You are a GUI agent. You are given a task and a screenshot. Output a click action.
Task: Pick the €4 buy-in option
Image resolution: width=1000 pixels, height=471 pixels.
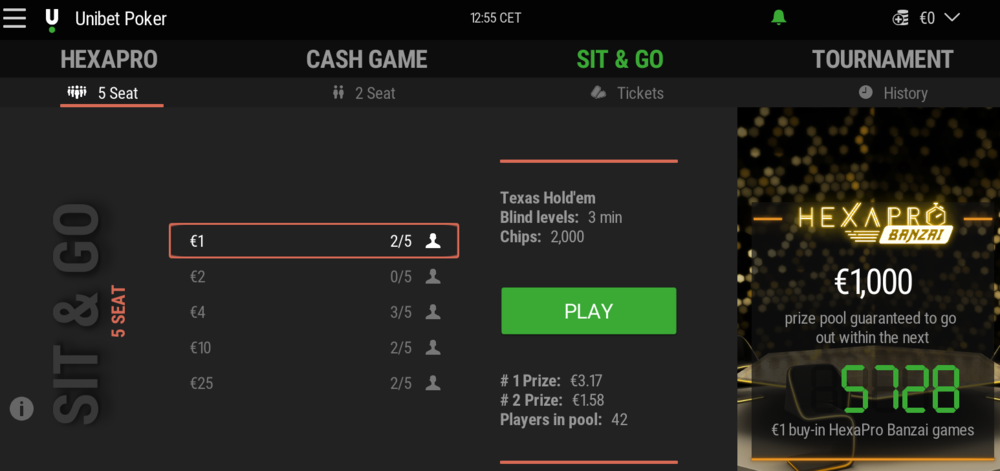pyautogui.click(x=313, y=312)
